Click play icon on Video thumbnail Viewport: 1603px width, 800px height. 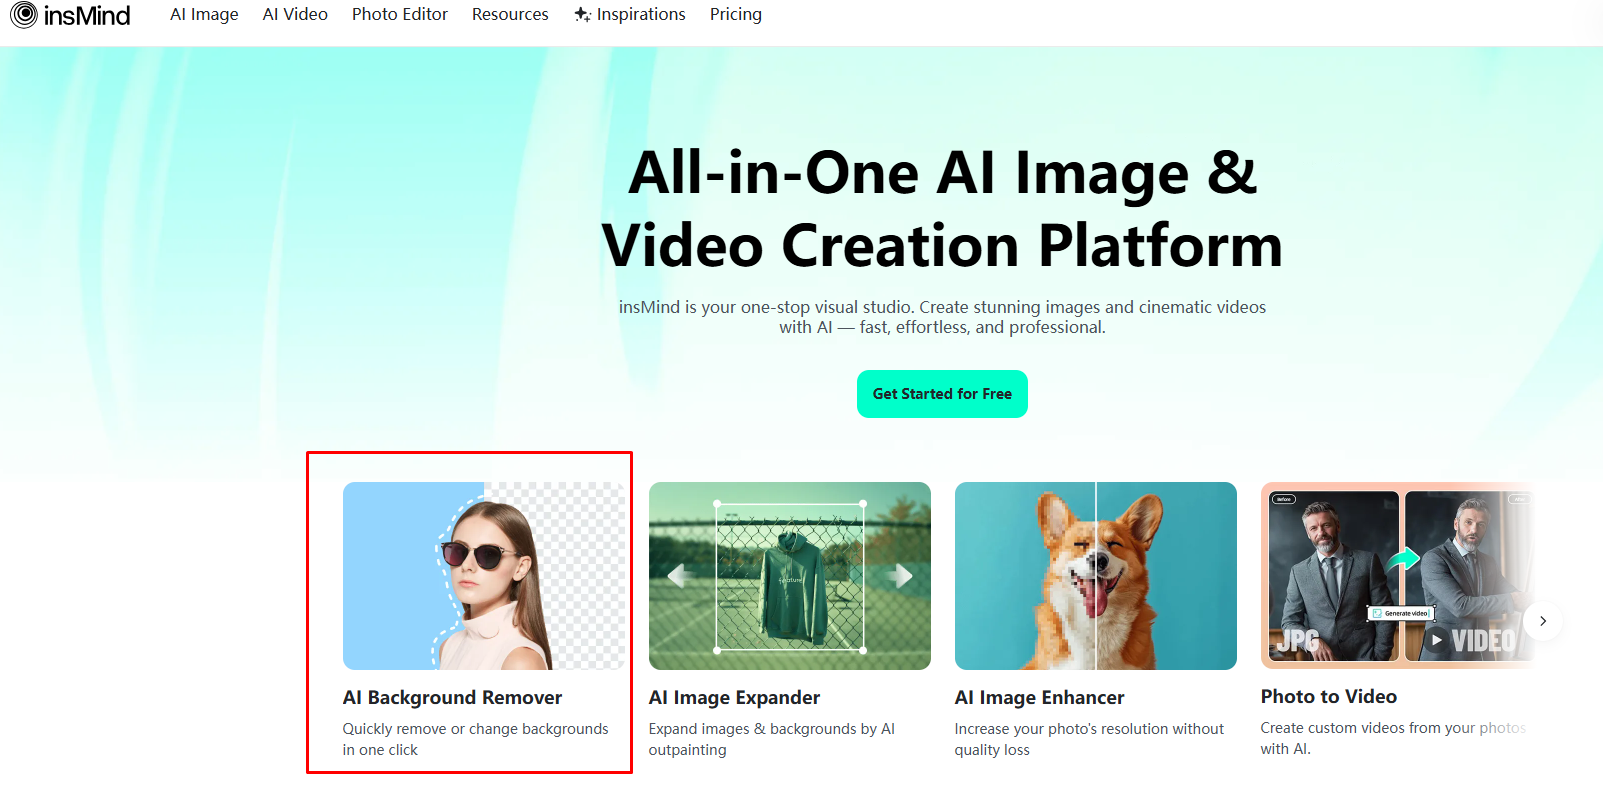(1436, 640)
